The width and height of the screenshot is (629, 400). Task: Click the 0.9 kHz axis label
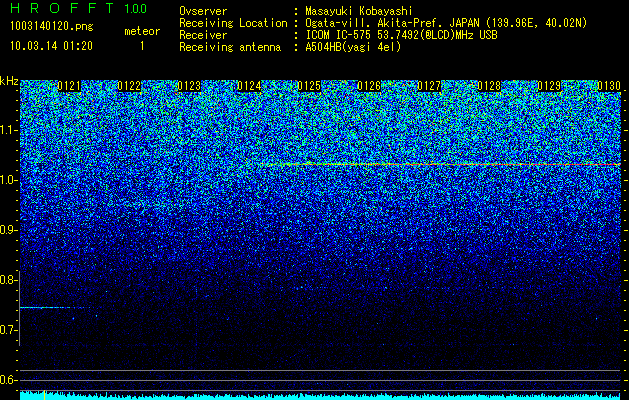8,230
